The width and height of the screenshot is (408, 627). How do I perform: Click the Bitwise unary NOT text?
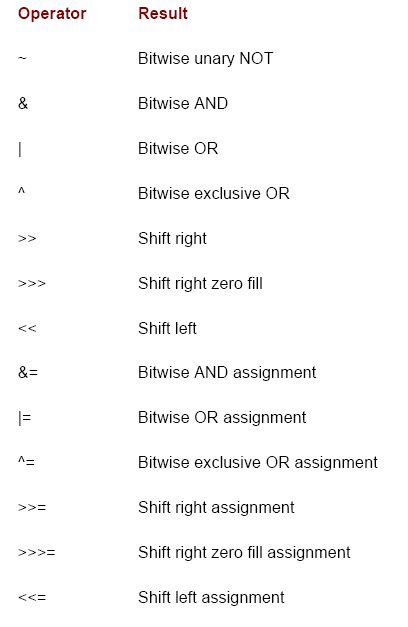tap(205, 59)
